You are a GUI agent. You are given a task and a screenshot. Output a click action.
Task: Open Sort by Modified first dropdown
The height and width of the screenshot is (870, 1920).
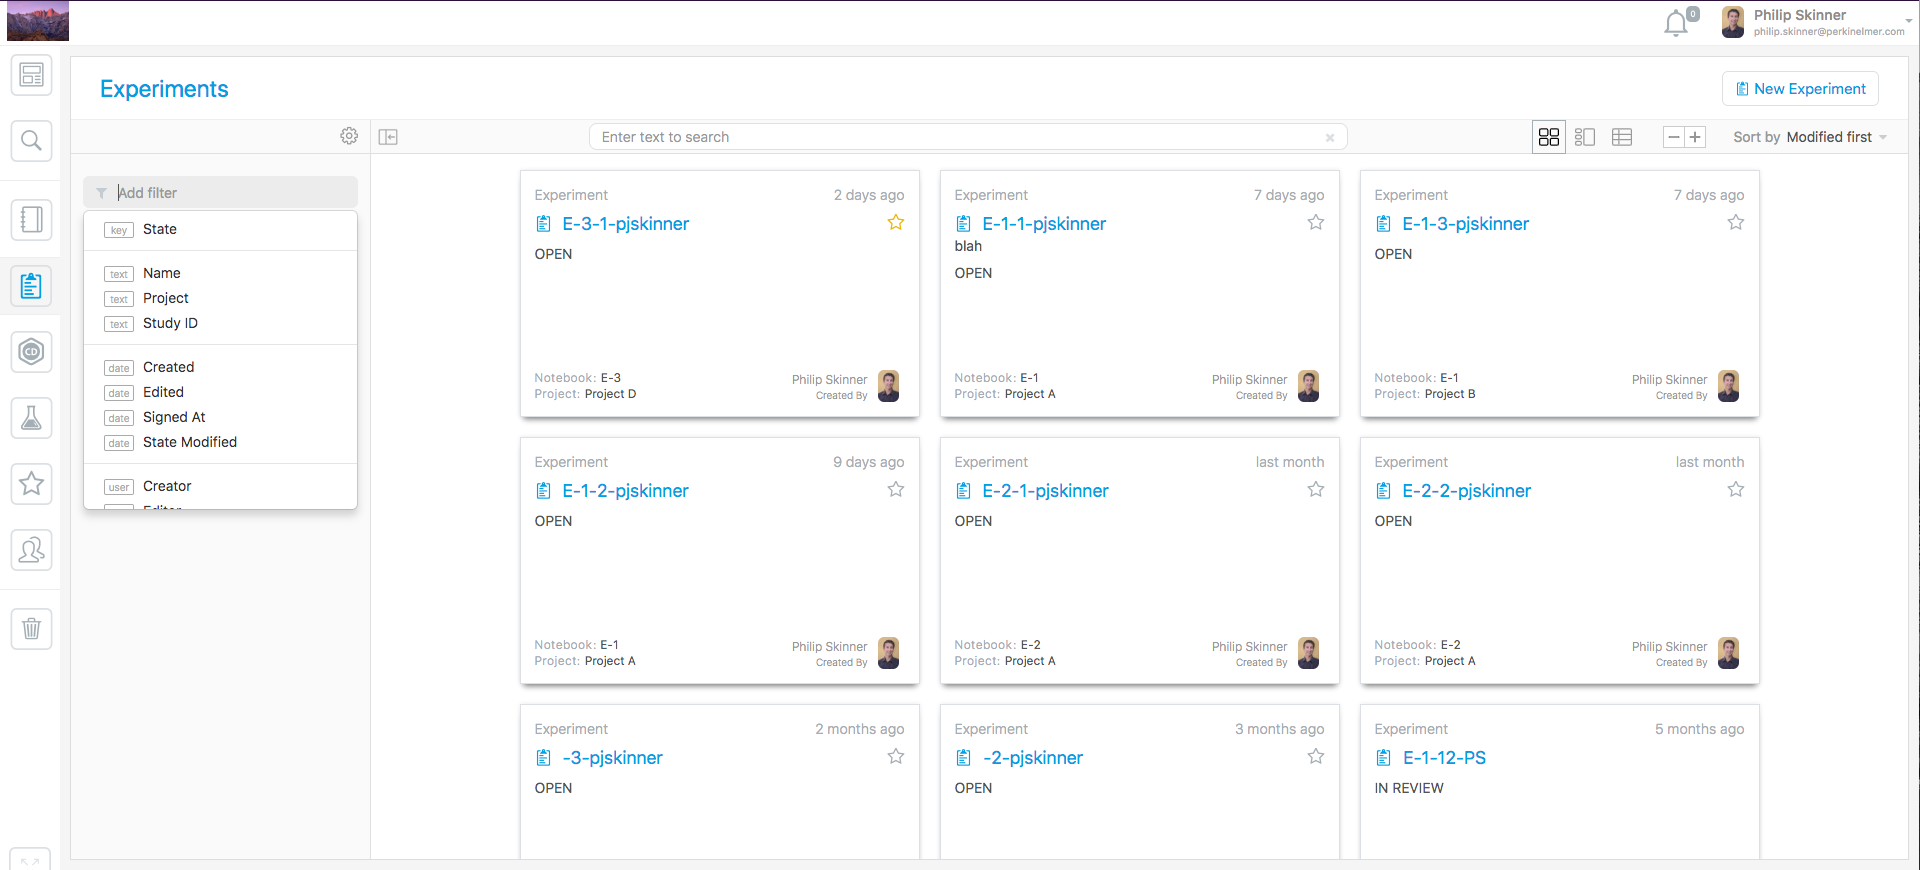[1810, 137]
